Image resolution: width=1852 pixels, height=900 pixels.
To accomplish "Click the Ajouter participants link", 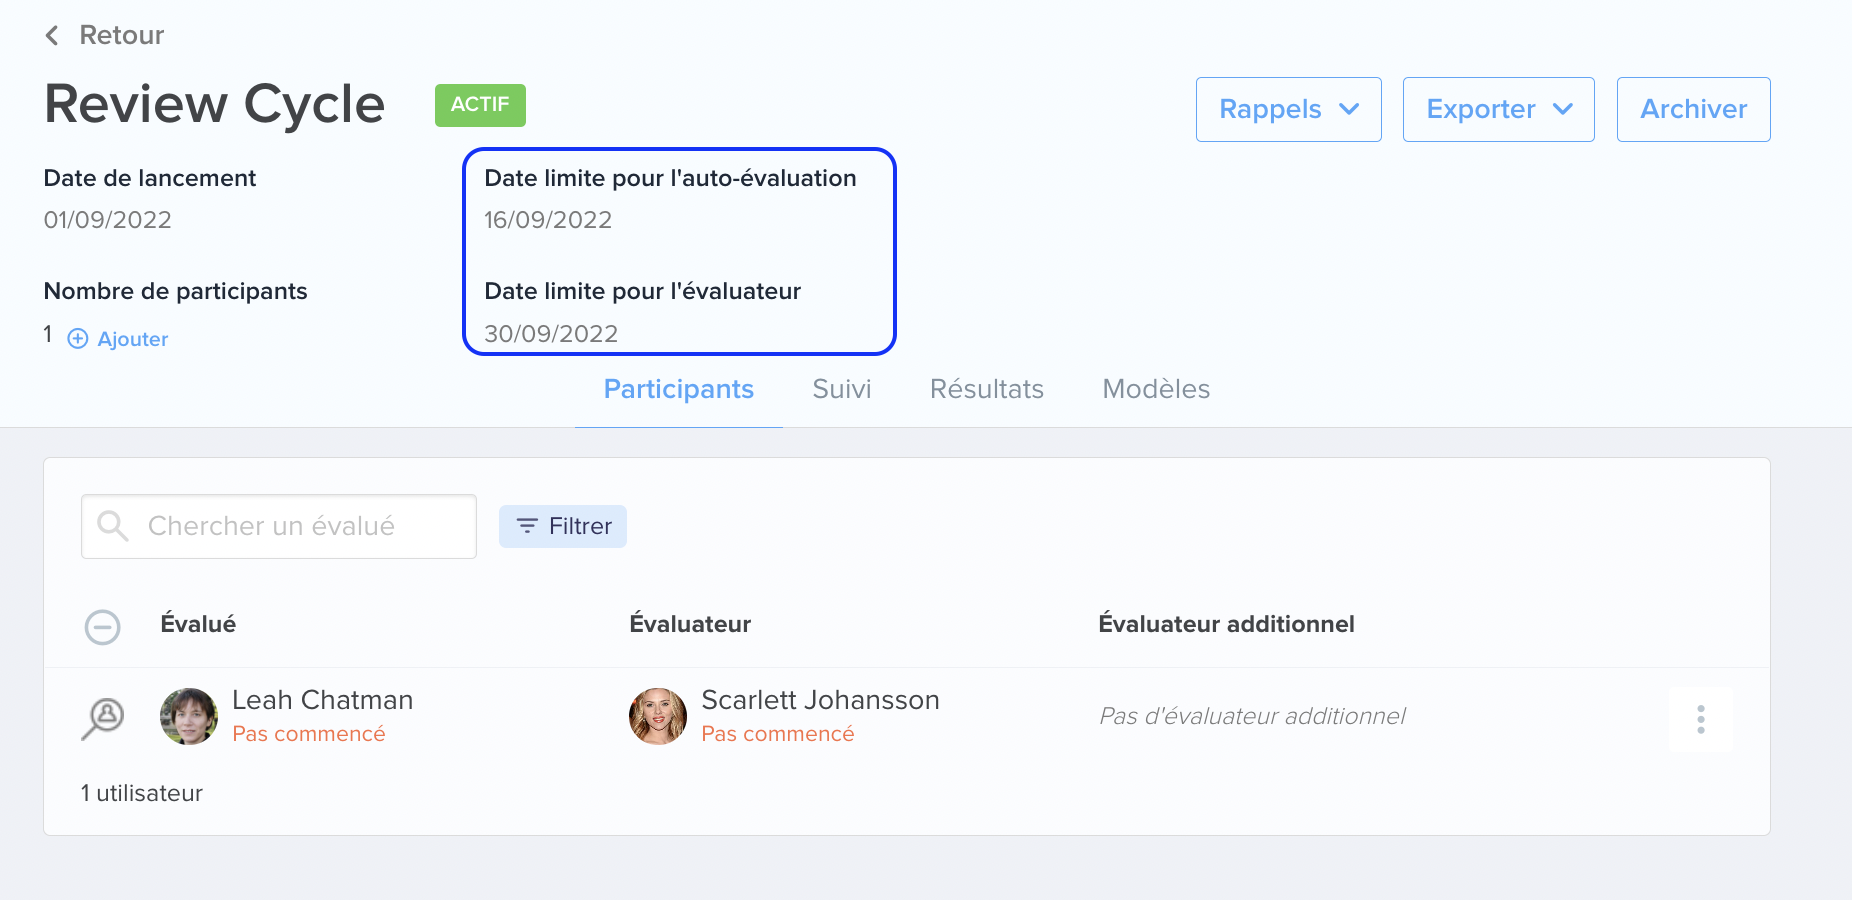I will (132, 339).
